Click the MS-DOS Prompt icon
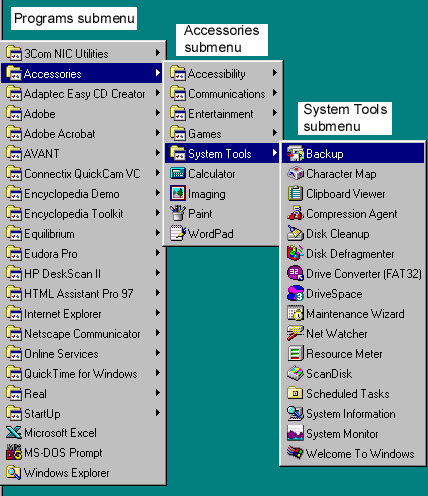This screenshot has height=496, width=428. 14,453
